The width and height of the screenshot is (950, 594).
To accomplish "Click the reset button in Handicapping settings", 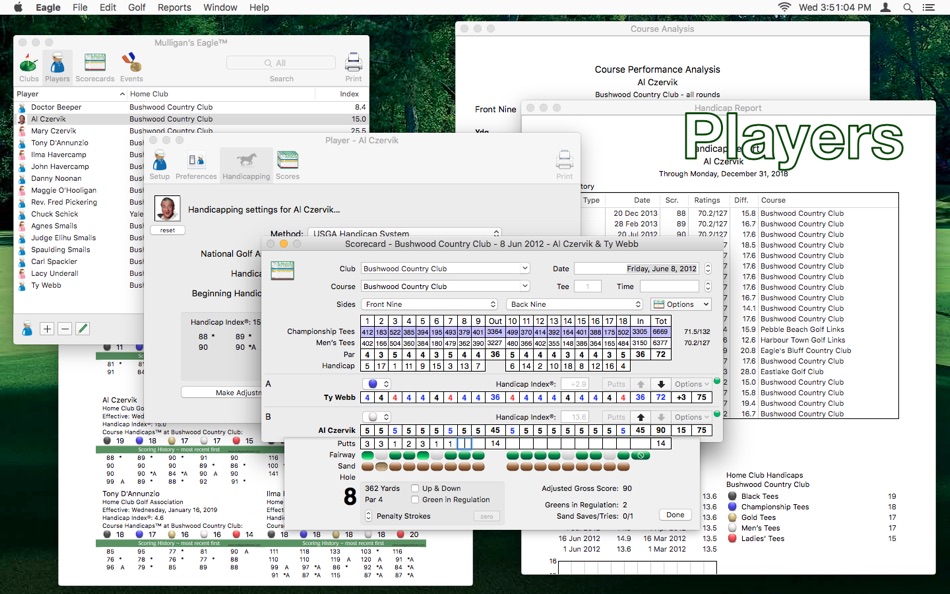I will coord(167,229).
